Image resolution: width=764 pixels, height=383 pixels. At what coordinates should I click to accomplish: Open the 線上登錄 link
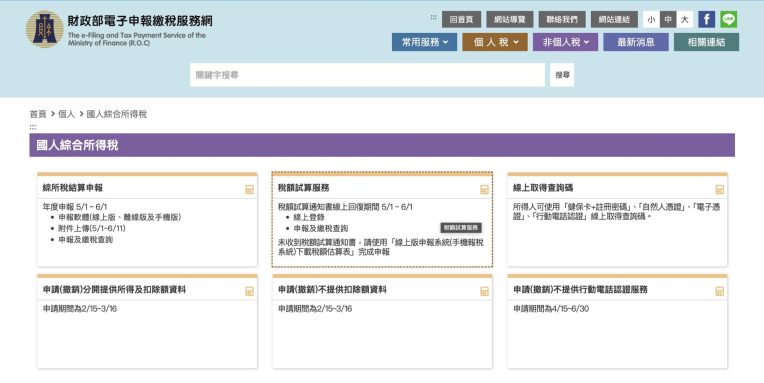click(x=309, y=217)
